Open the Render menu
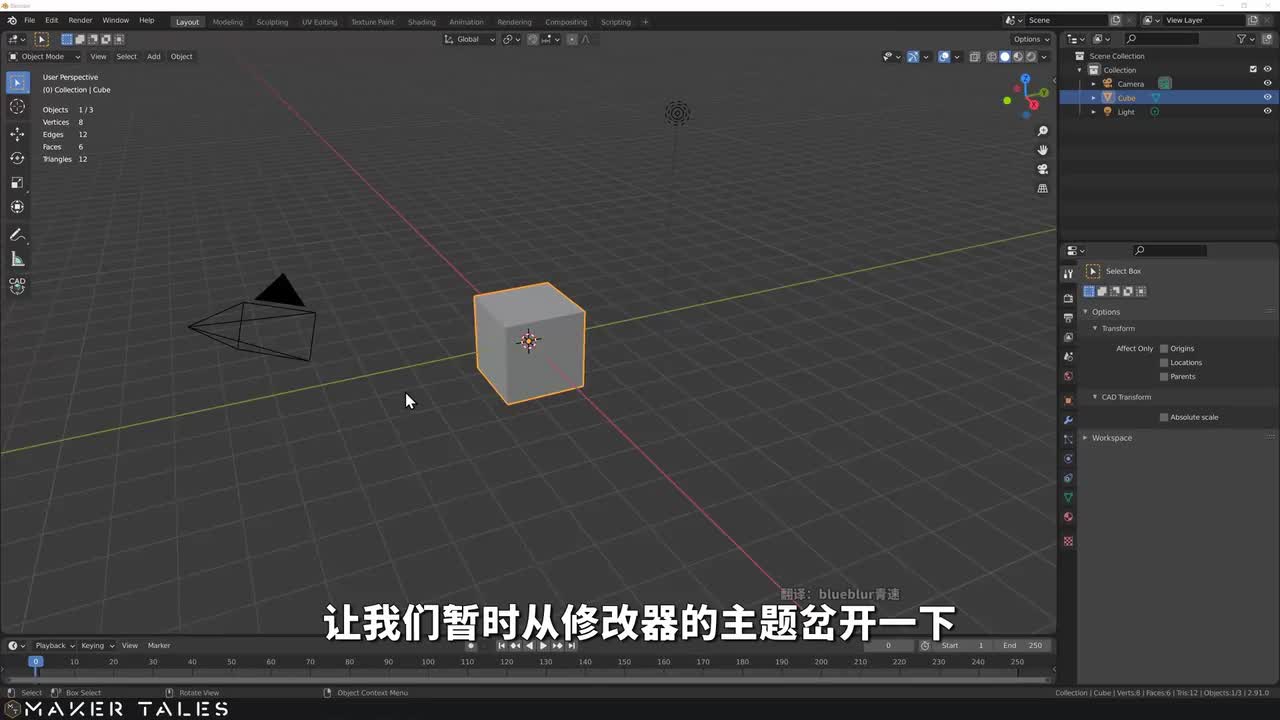 click(x=80, y=20)
